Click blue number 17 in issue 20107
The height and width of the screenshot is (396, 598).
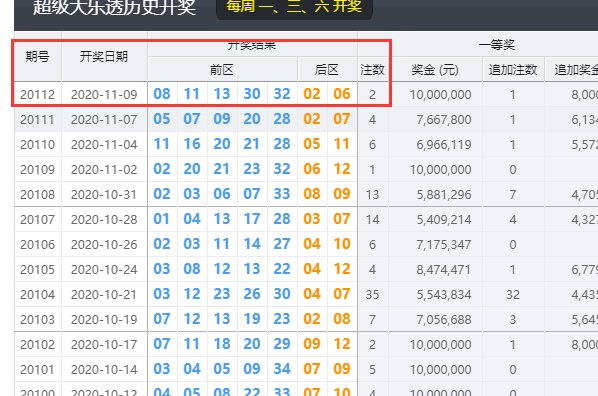pyautogui.click(x=252, y=219)
